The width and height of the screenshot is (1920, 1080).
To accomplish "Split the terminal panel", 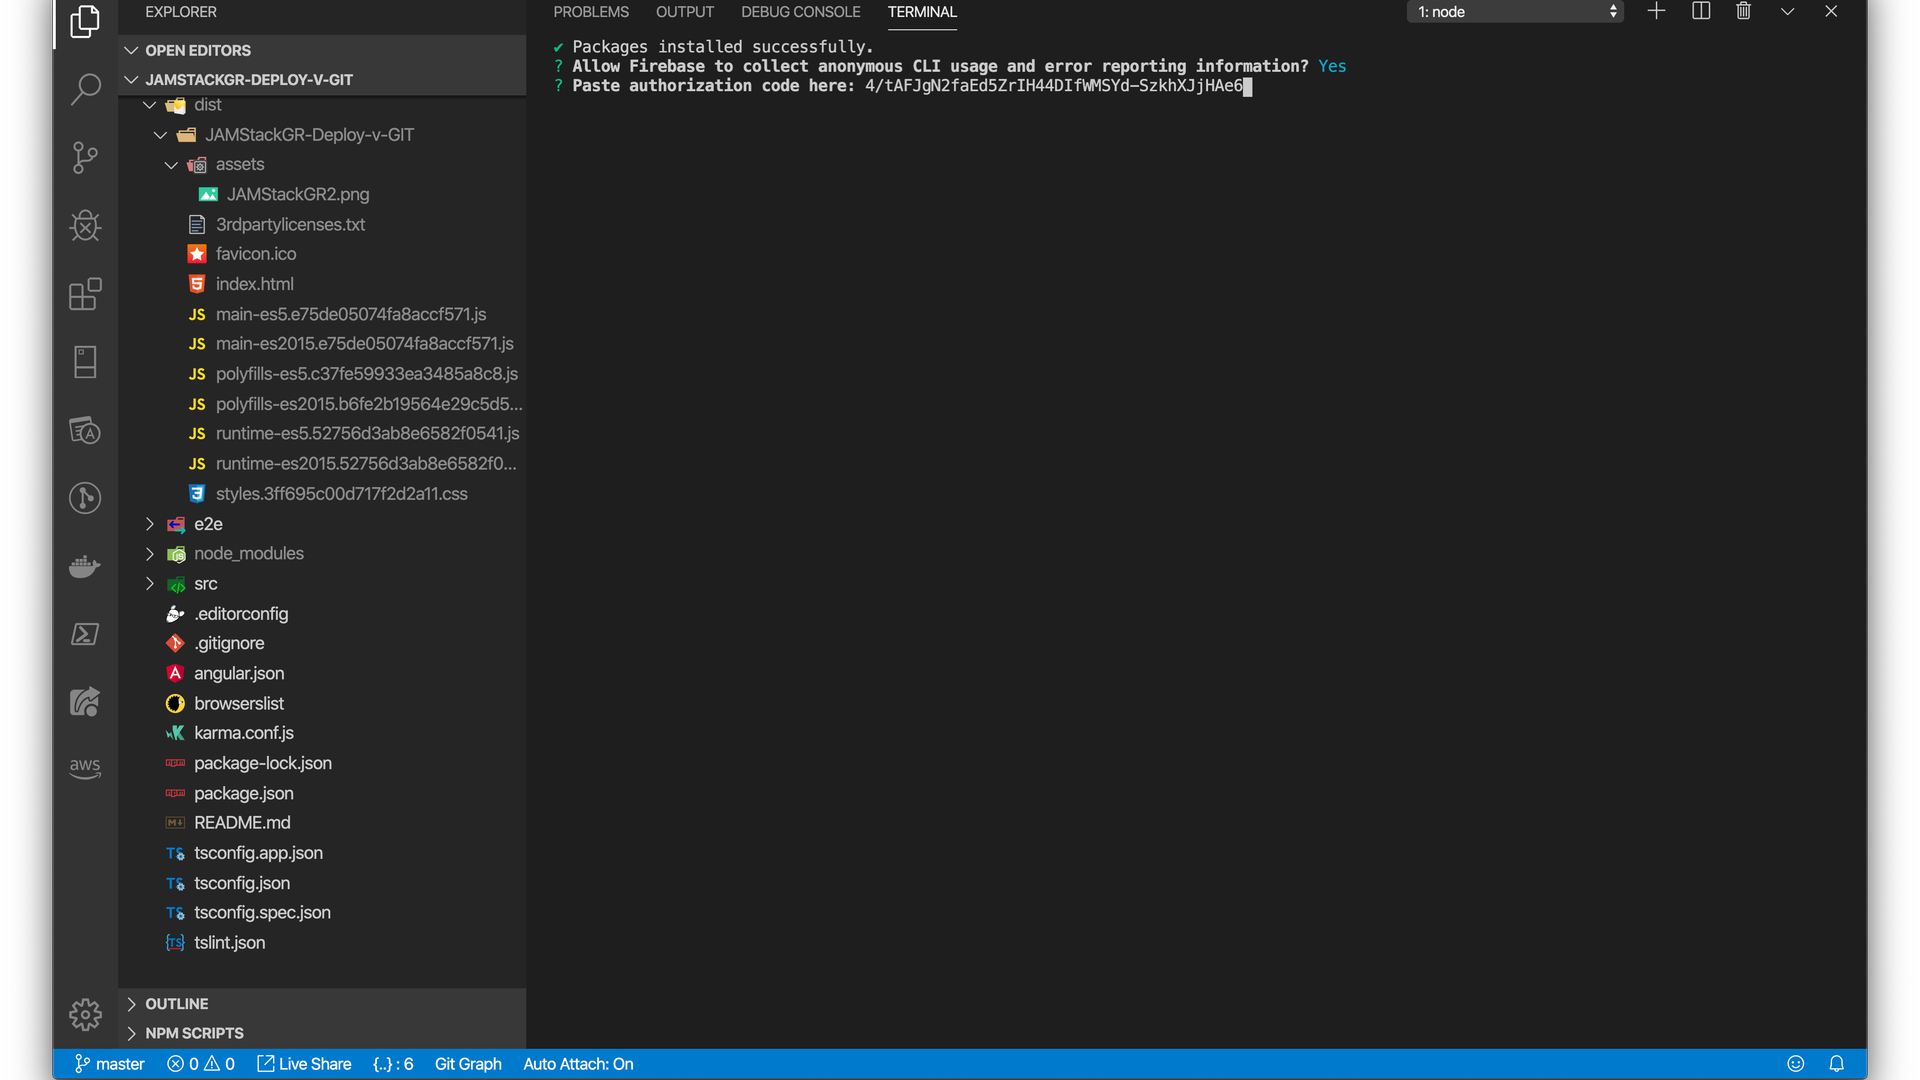I will tap(1700, 12).
